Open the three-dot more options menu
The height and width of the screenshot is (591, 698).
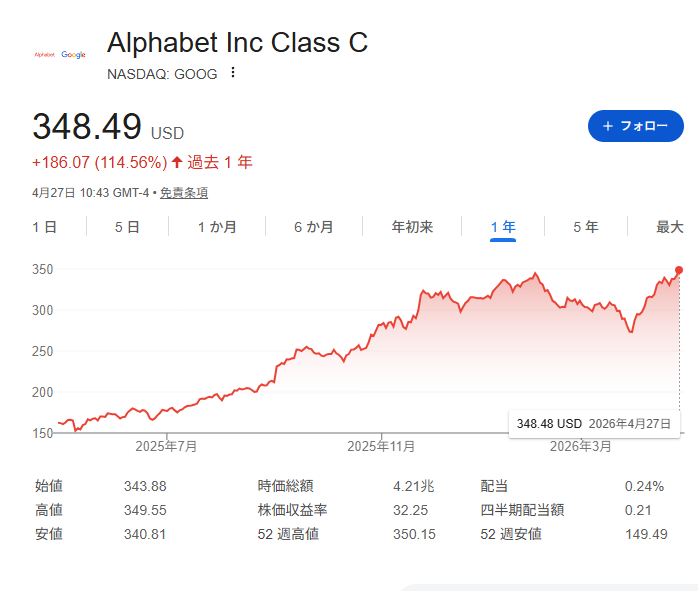233,73
